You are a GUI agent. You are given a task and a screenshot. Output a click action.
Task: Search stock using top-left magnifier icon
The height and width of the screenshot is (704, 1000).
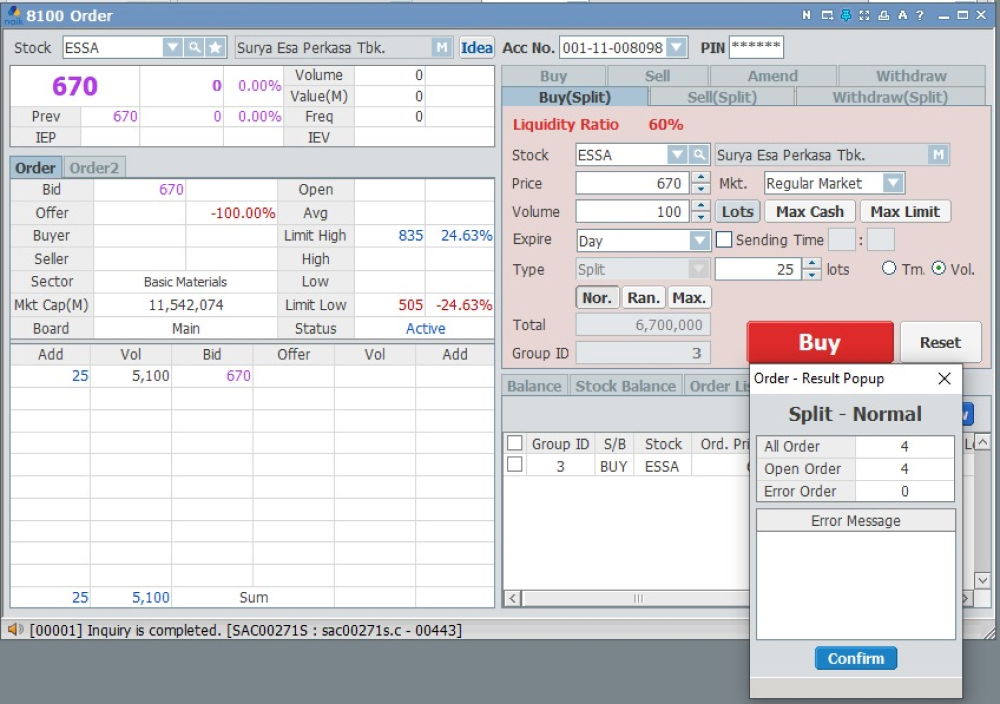tap(193, 48)
